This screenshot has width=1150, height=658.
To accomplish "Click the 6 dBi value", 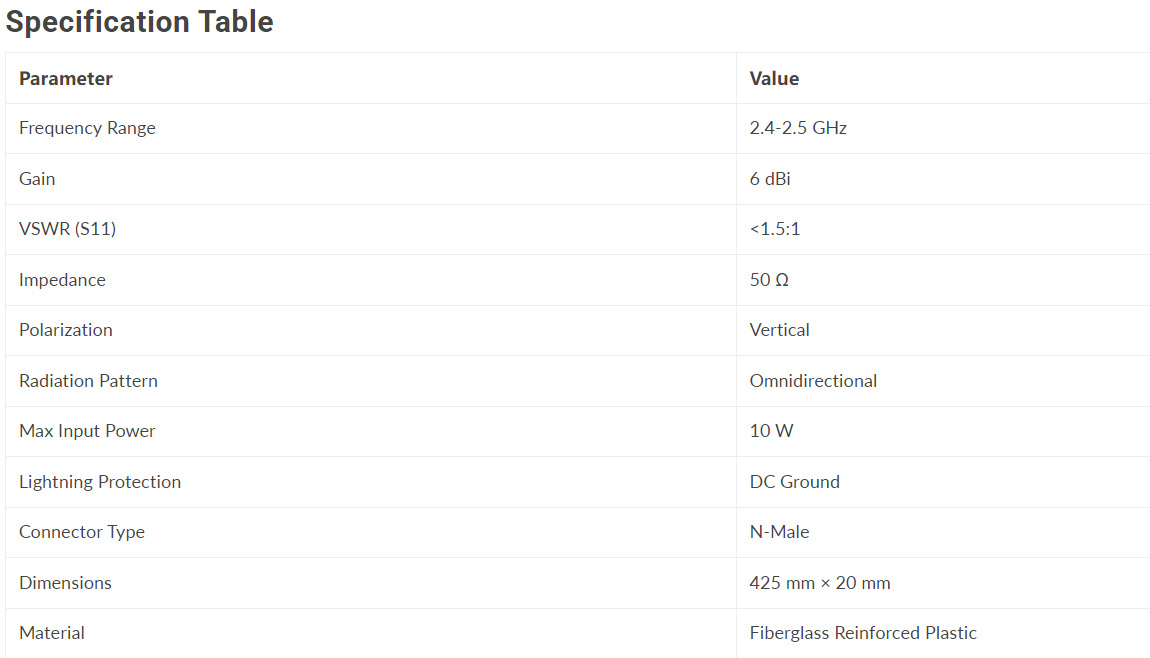I will pos(770,179).
